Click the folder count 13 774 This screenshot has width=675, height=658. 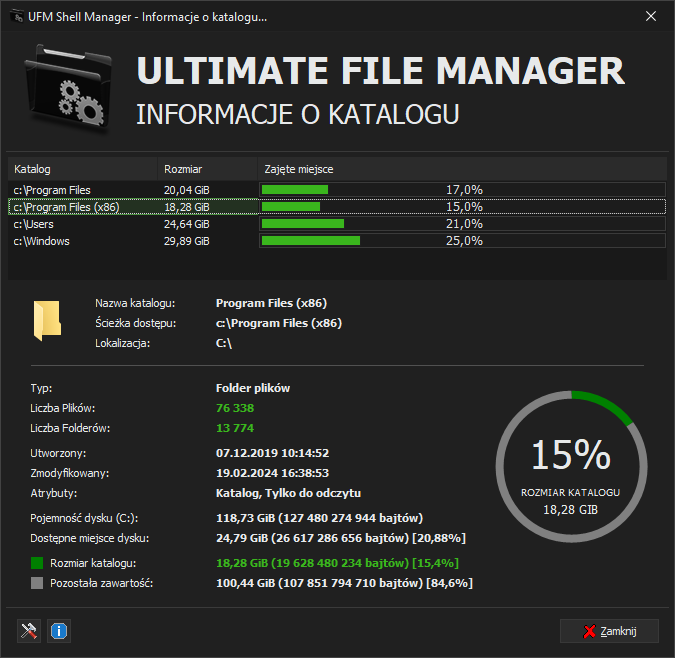pyautogui.click(x=235, y=428)
